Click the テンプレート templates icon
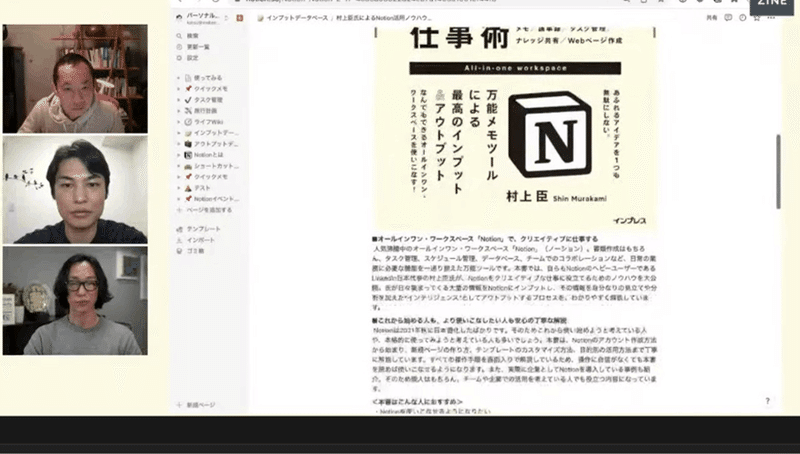 tap(179, 229)
